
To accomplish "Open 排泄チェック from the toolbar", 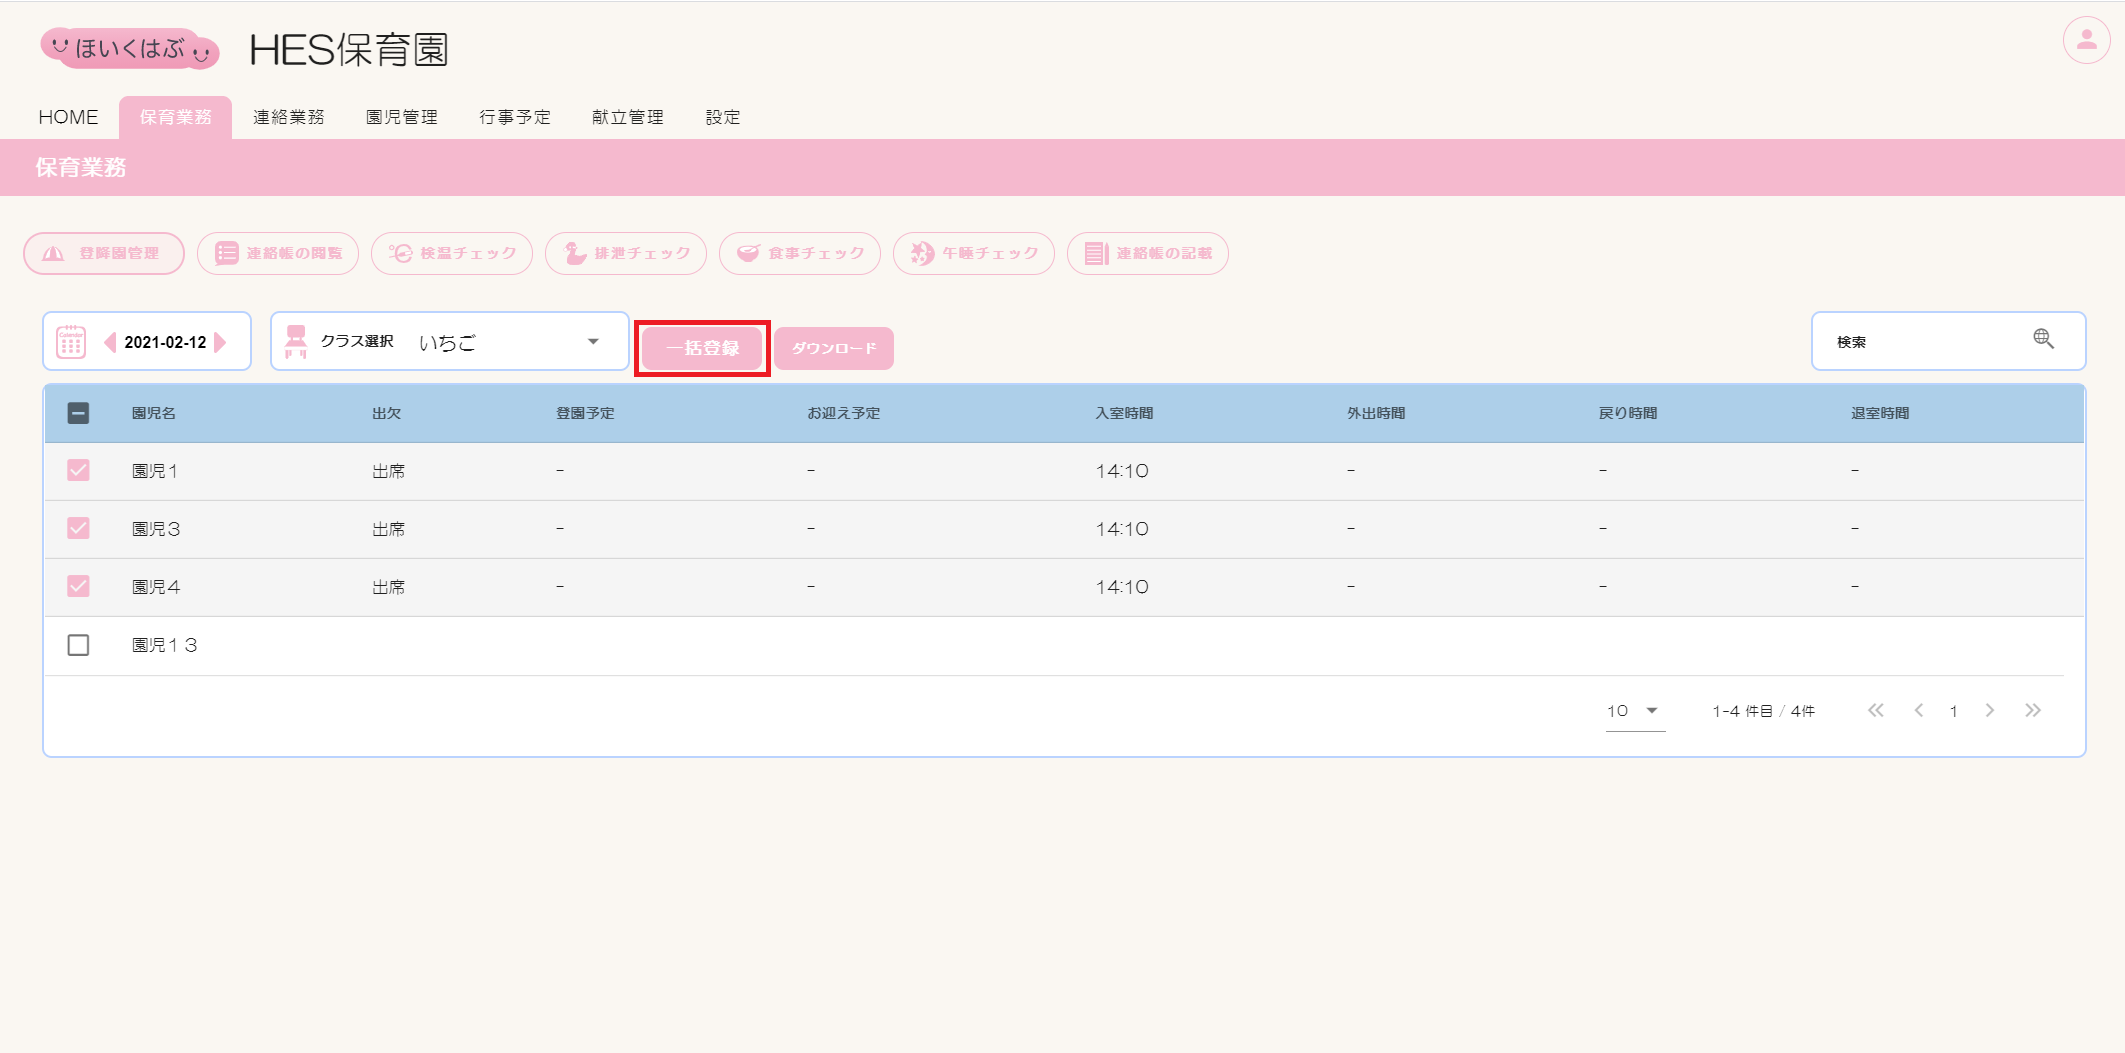I will (x=626, y=254).
